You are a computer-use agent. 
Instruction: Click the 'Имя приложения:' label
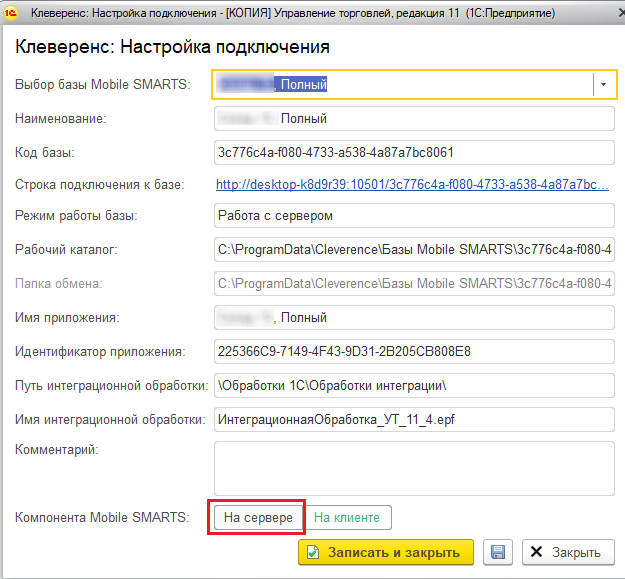pyautogui.click(x=67, y=318)
